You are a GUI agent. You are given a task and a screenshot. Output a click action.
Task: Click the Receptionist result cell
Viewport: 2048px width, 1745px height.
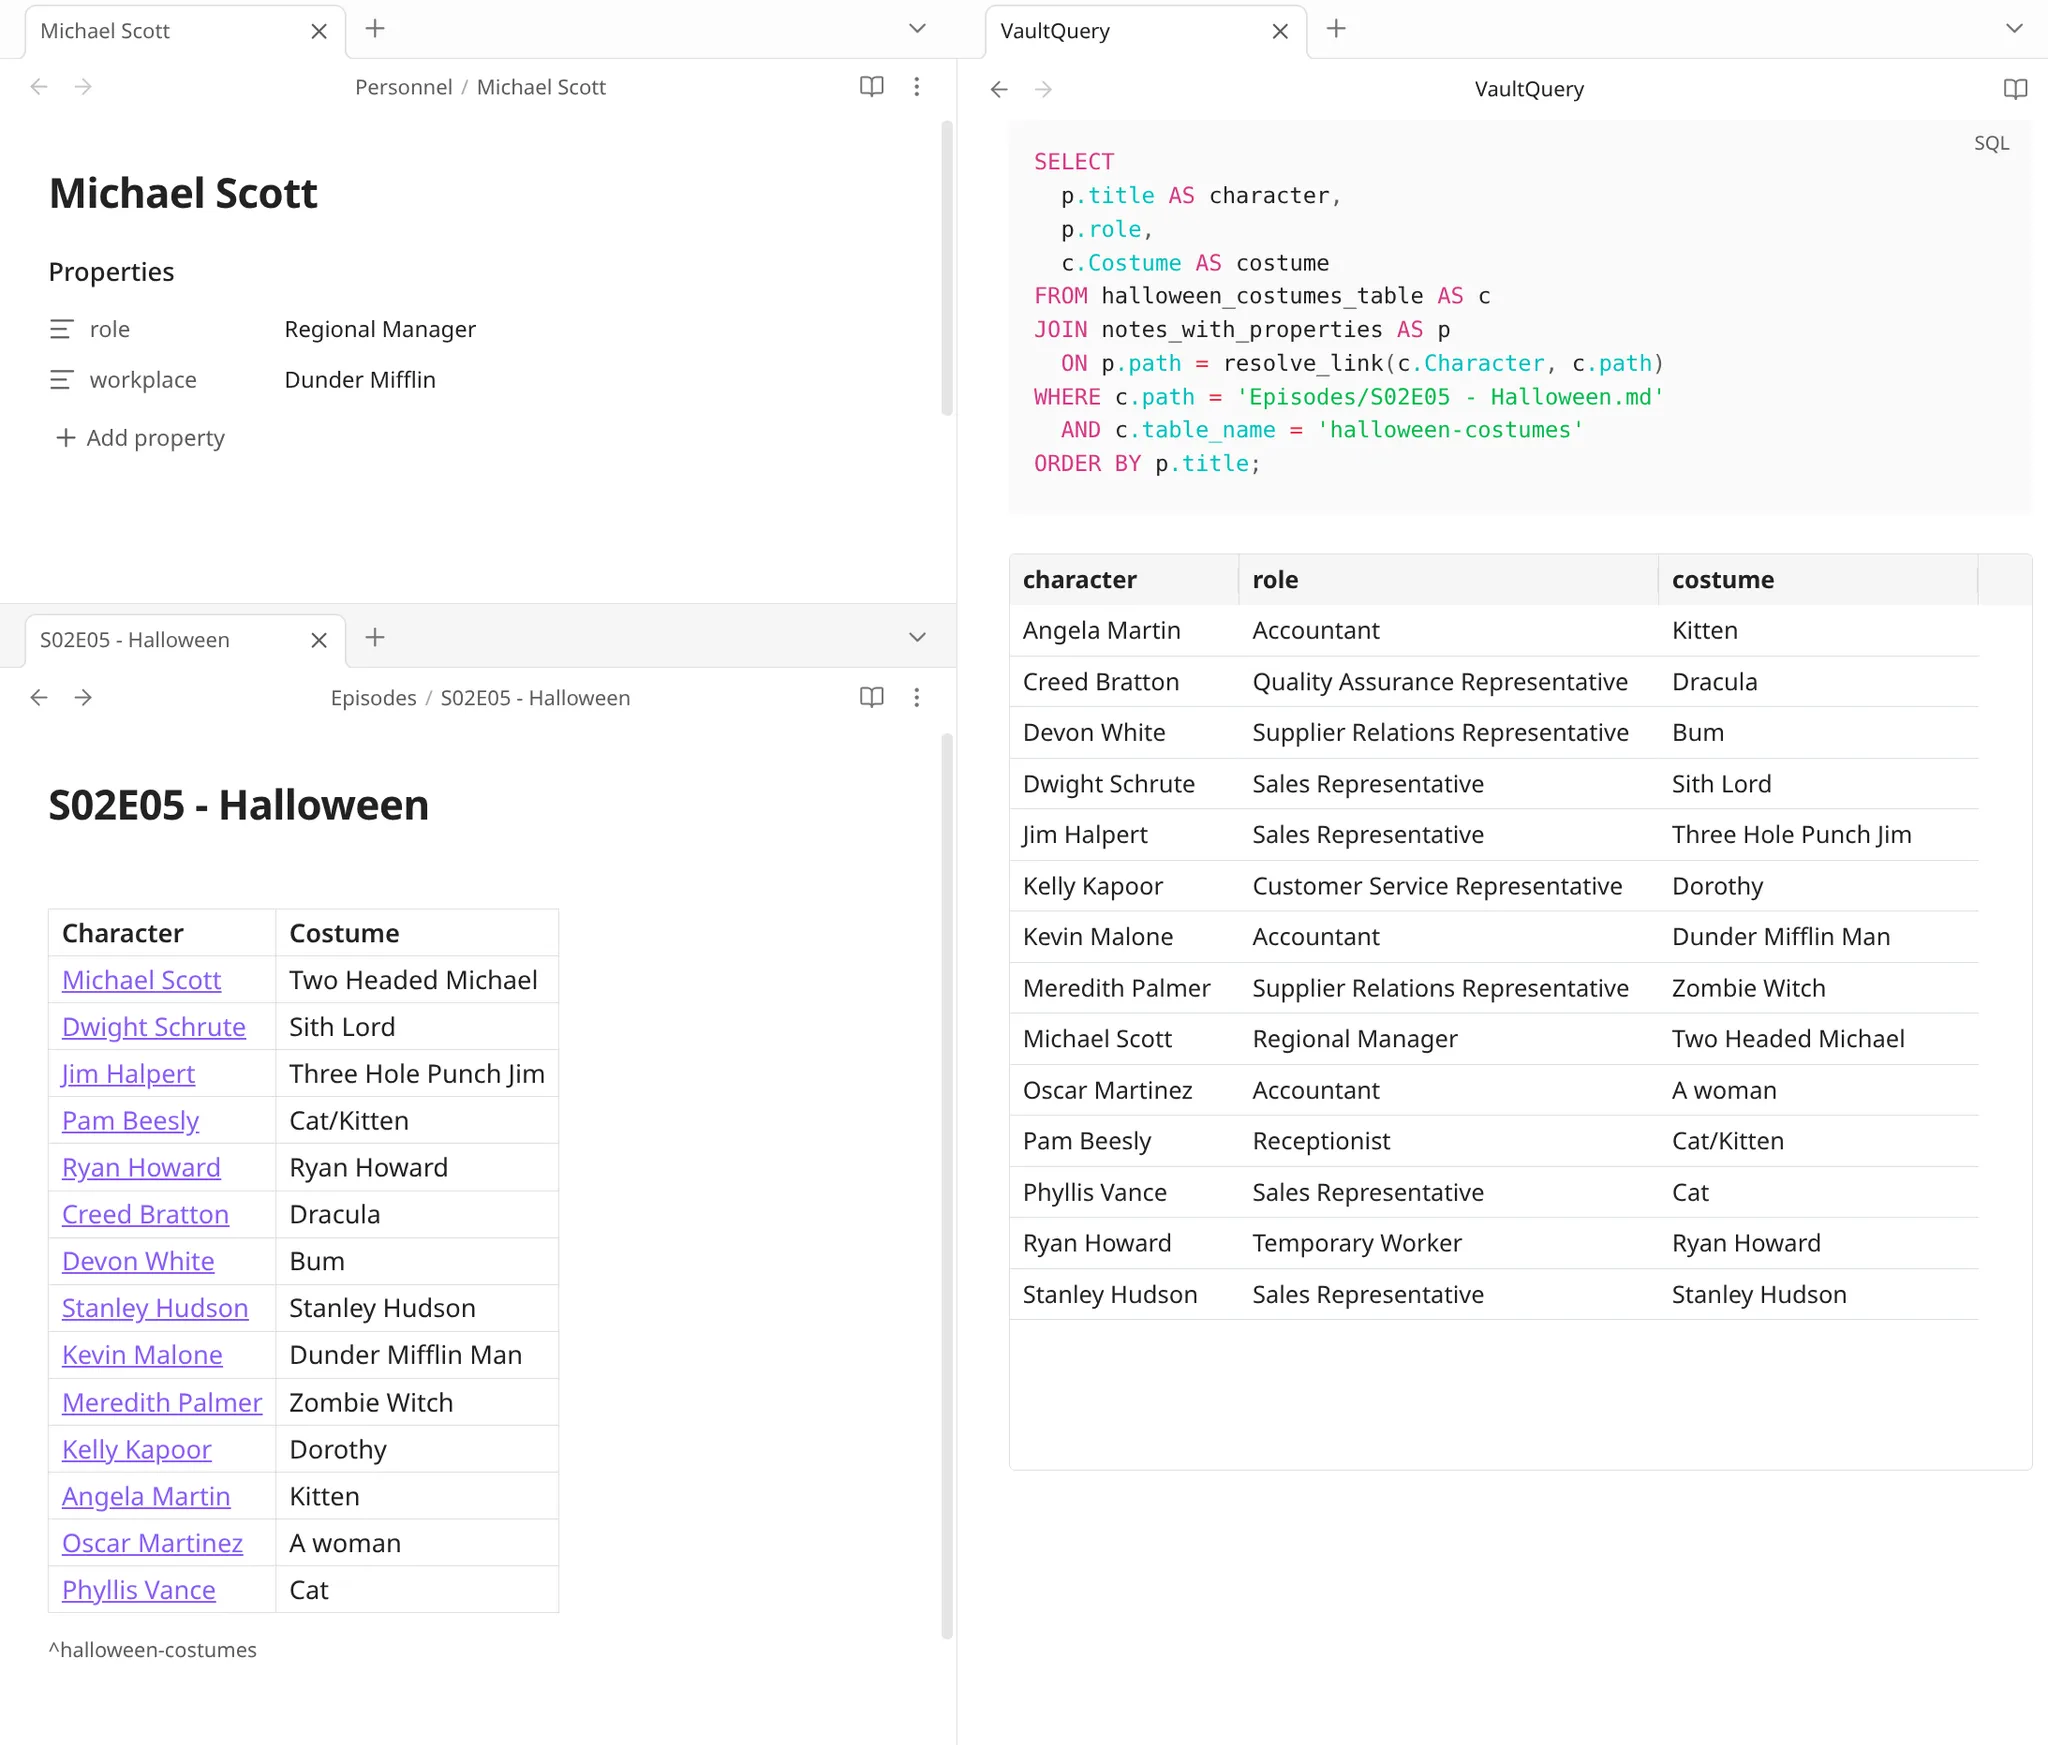tap(1448, 1142)
